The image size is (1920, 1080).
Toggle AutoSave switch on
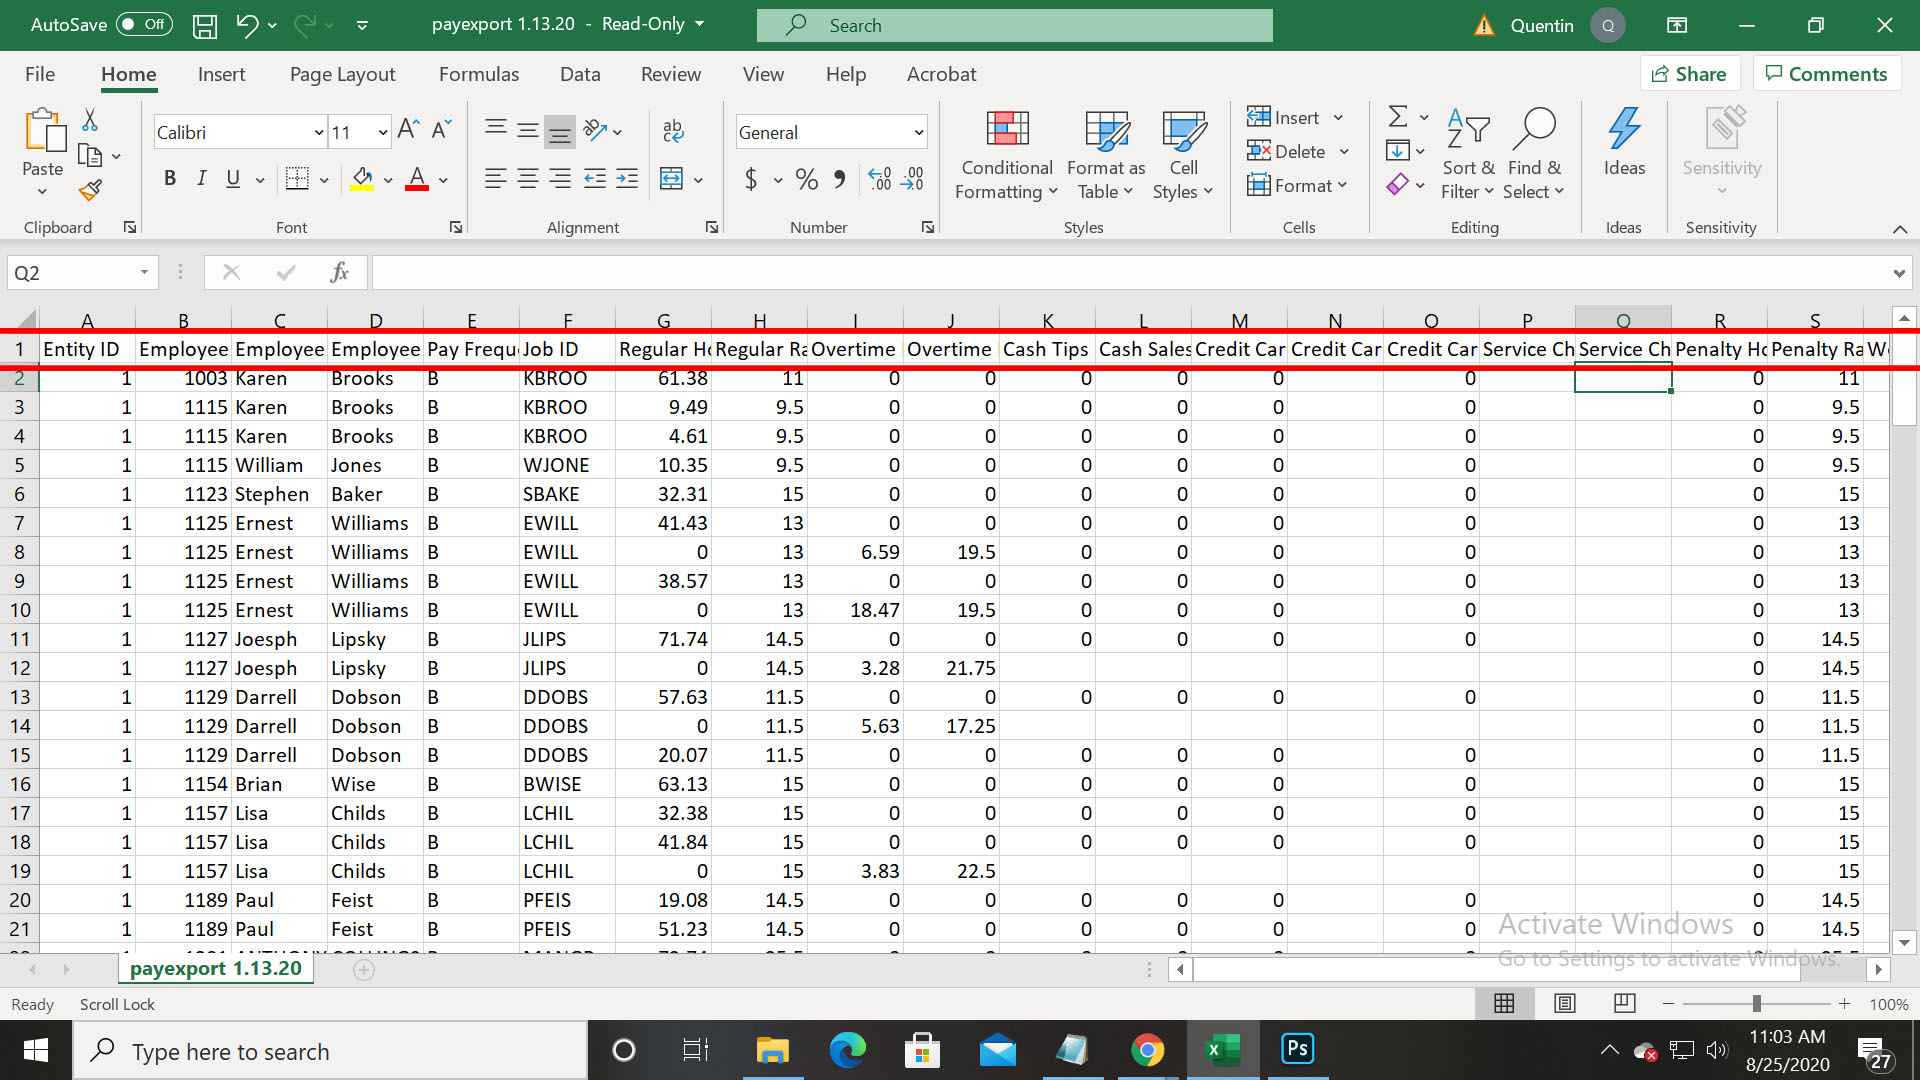click(144, 25)
